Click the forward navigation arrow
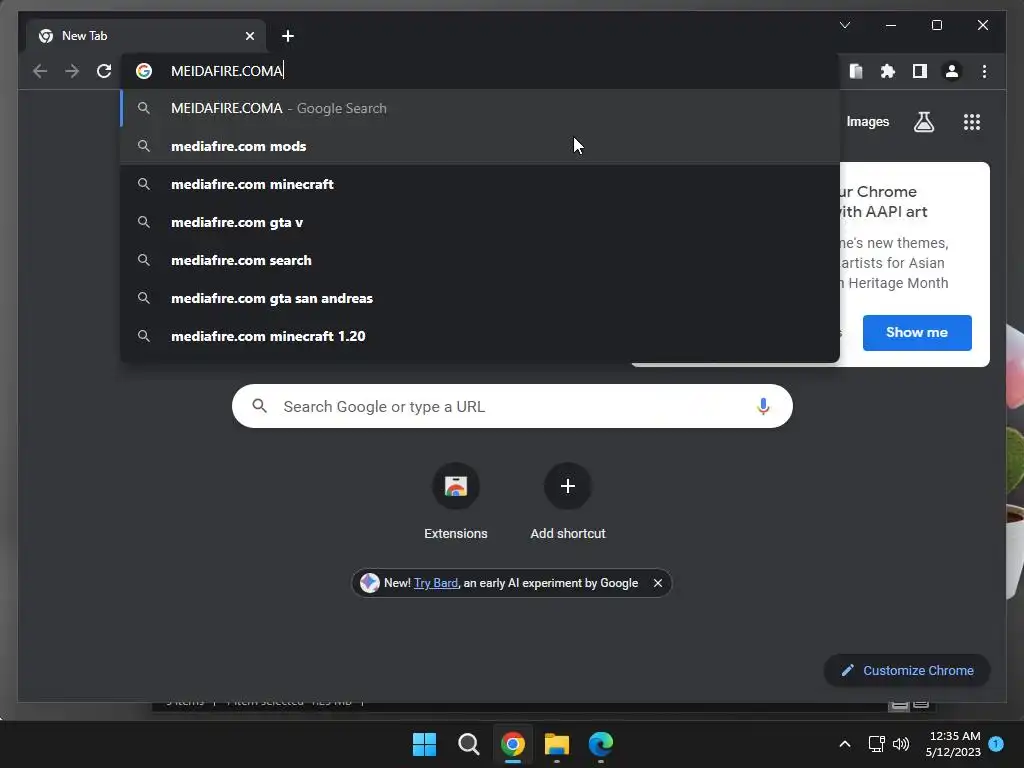Viewport: 1024px width, 768px height. 72,71
